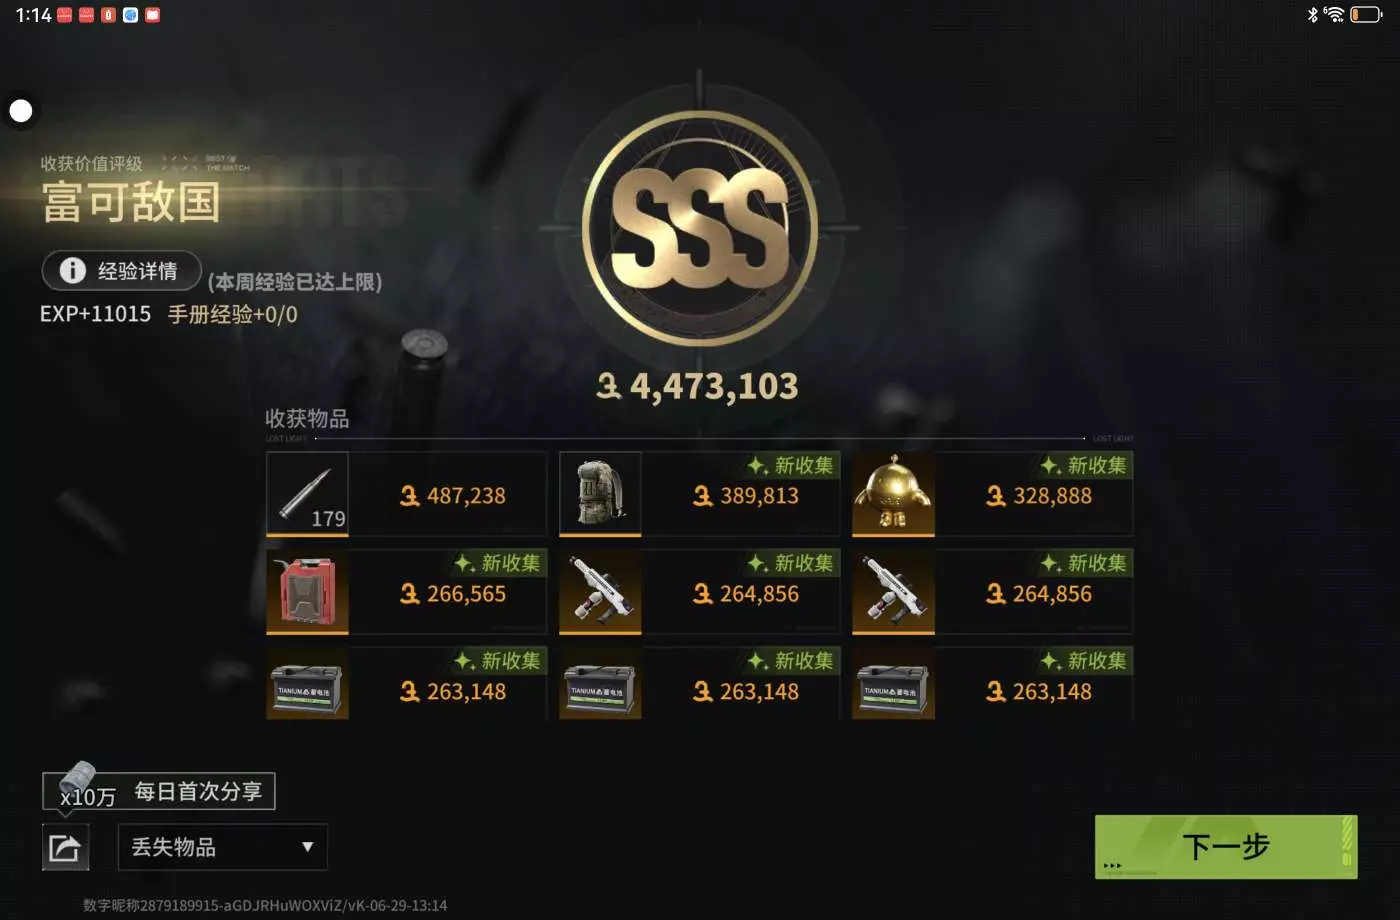Select the bottom-right Tianium battery icon
Screen dimensions: 1400x920
pos(893,688)
